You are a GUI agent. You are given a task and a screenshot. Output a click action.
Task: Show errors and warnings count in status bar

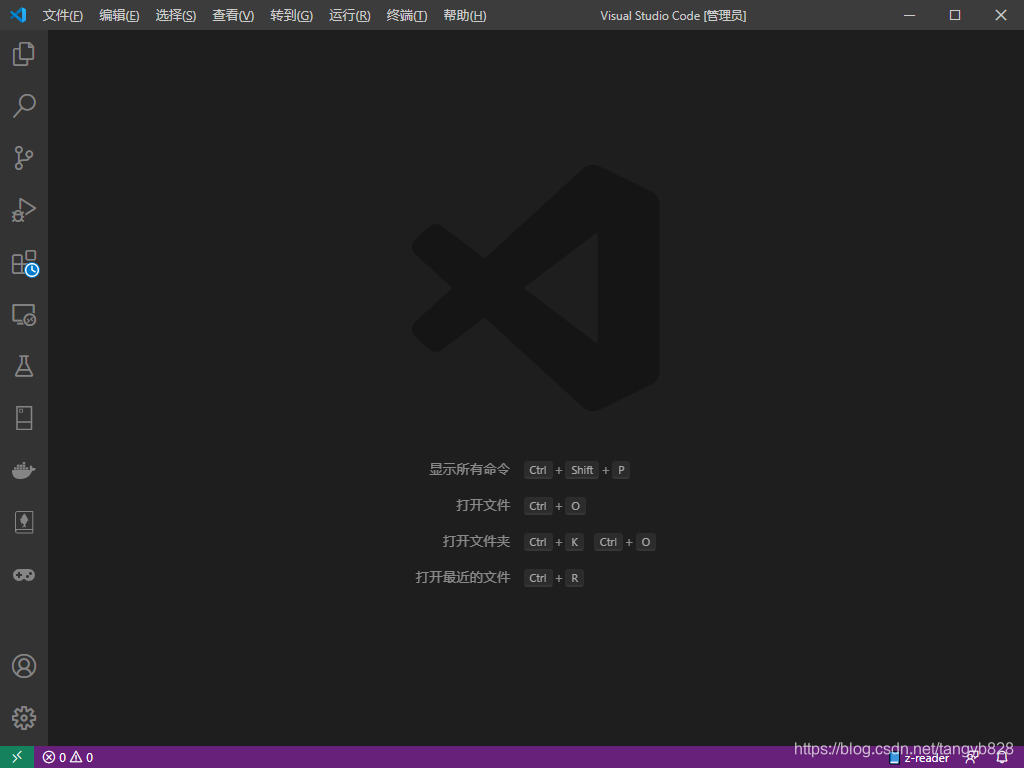(x=68, y=758)
